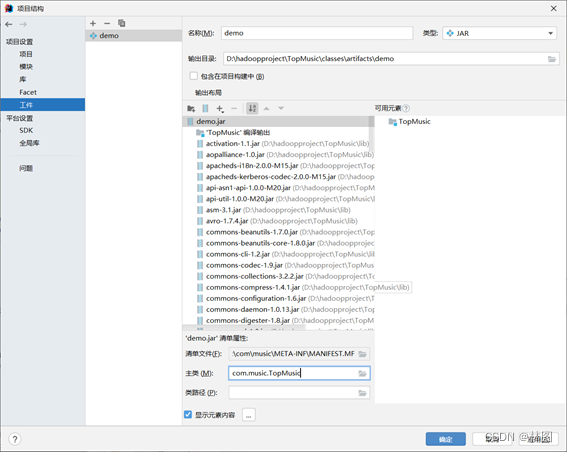The width and height of the screenshot is (567, 452).
Task: Copy the selected artifact
Action: pyautogui.click(x=122, y=24)
